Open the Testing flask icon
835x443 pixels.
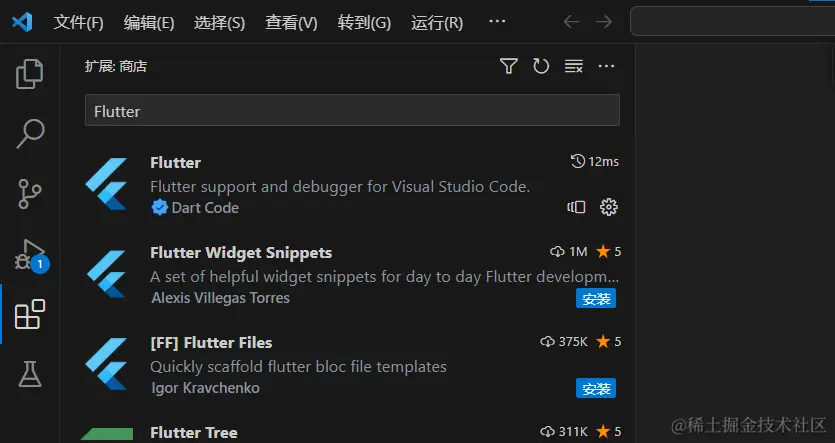point(30,374)
